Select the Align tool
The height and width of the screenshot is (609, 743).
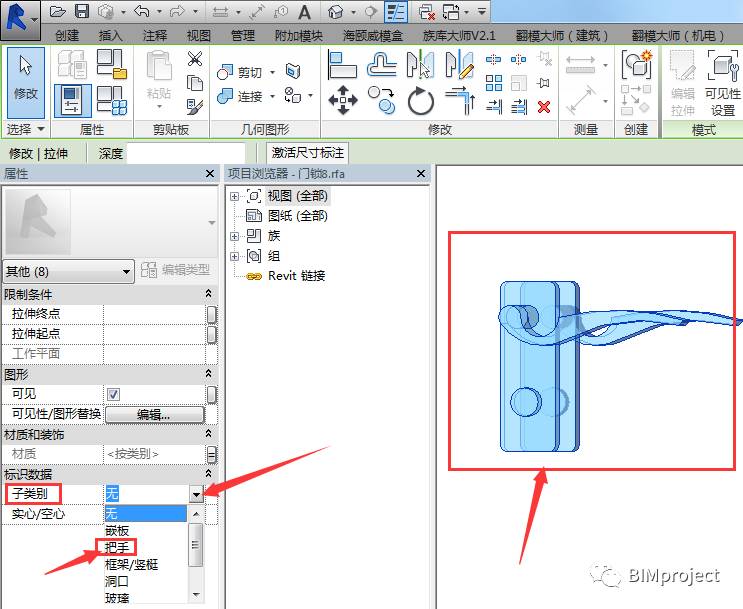342,65
